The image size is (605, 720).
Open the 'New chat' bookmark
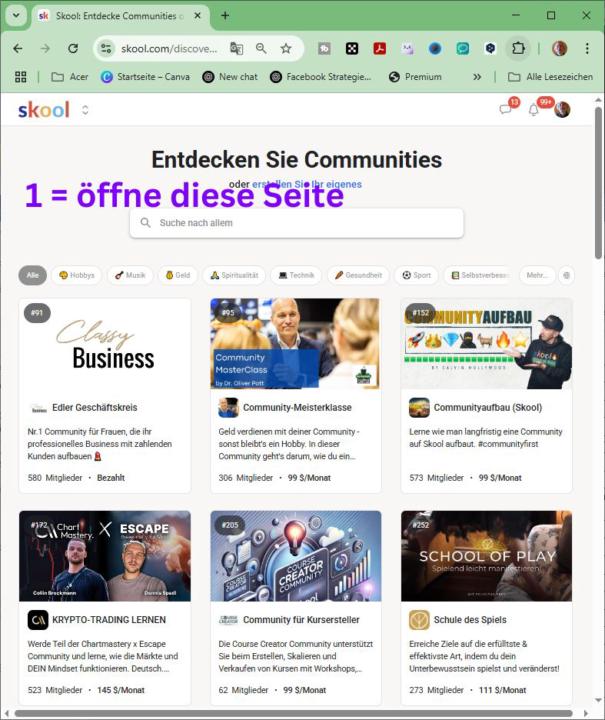point(230,77)
